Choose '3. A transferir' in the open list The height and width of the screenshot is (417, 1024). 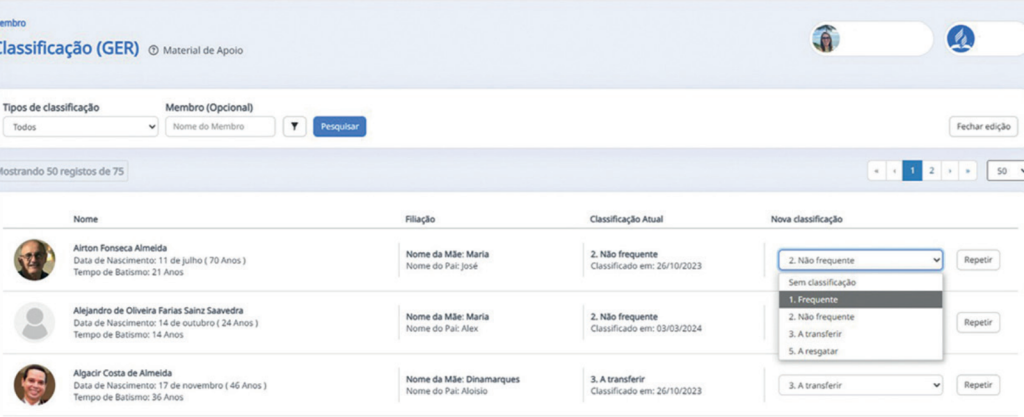(x=860, y=333)
